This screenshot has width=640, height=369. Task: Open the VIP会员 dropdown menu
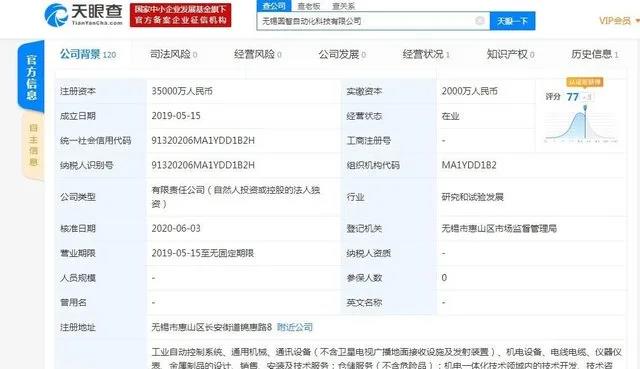[618, 20]
